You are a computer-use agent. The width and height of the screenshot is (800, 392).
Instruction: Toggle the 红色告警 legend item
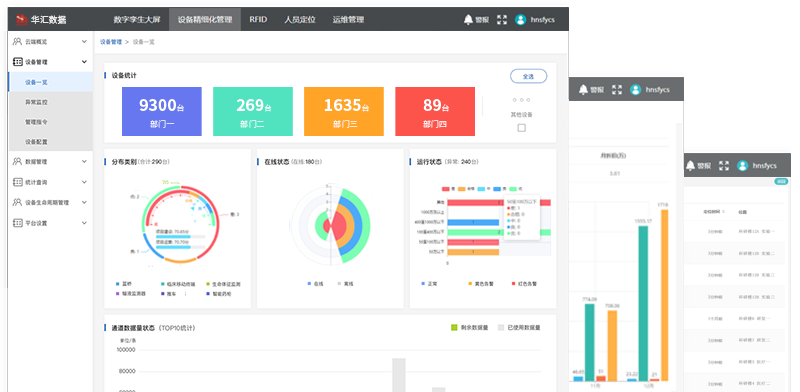point(524,283)
